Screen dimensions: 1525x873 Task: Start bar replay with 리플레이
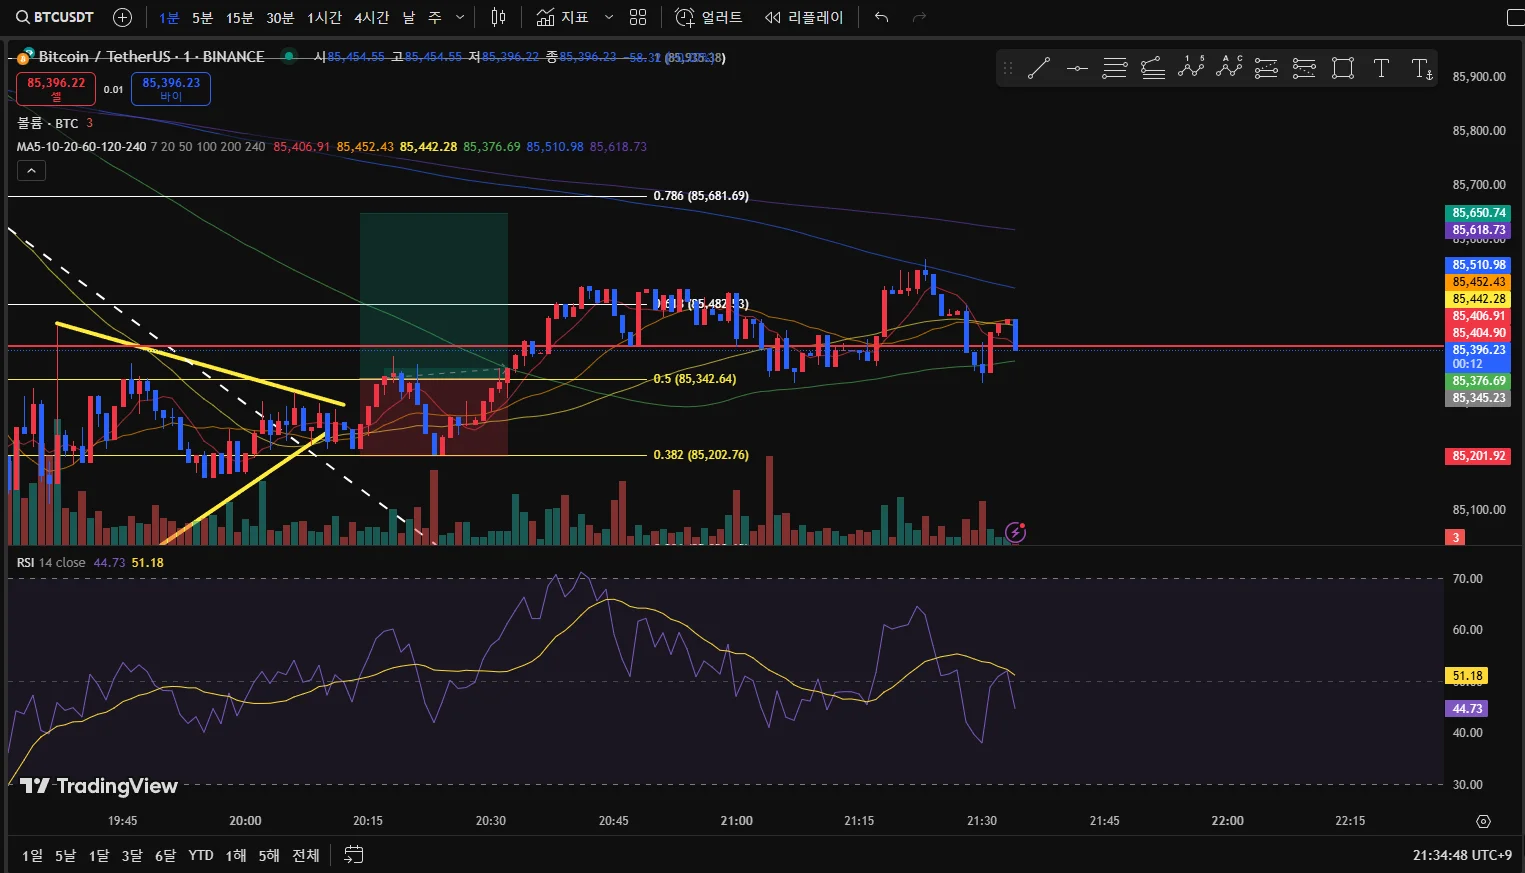(804, 17)
